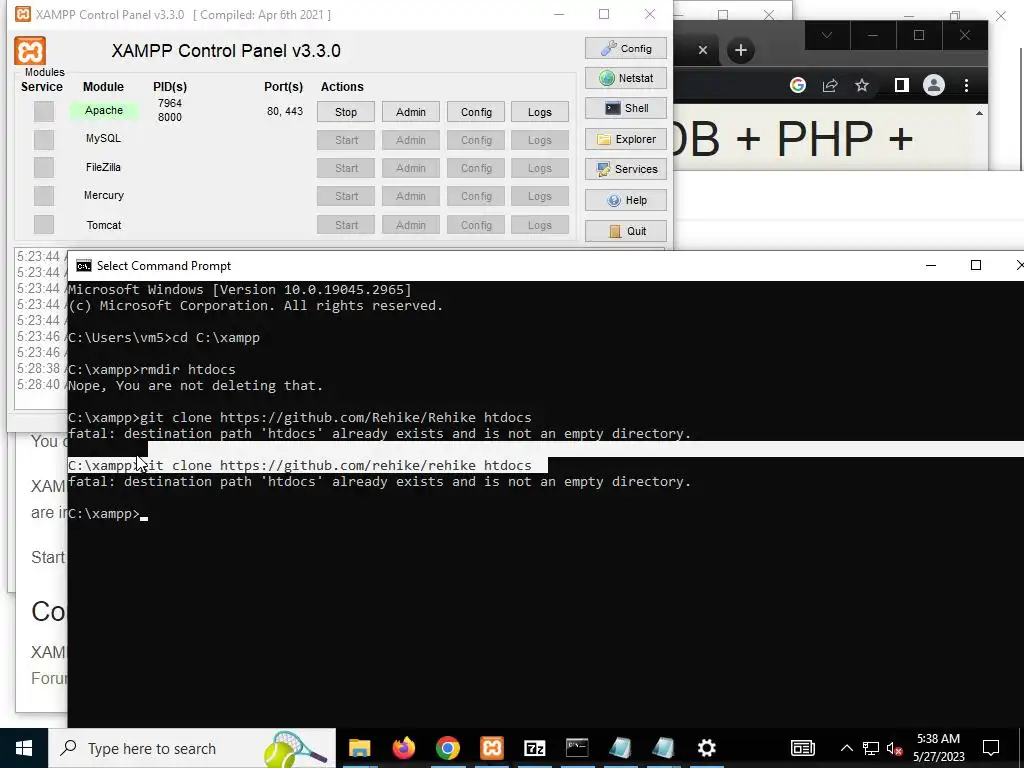1024x768 pixels.
Task: Share this page in Chrome
Action: point(830,85)
